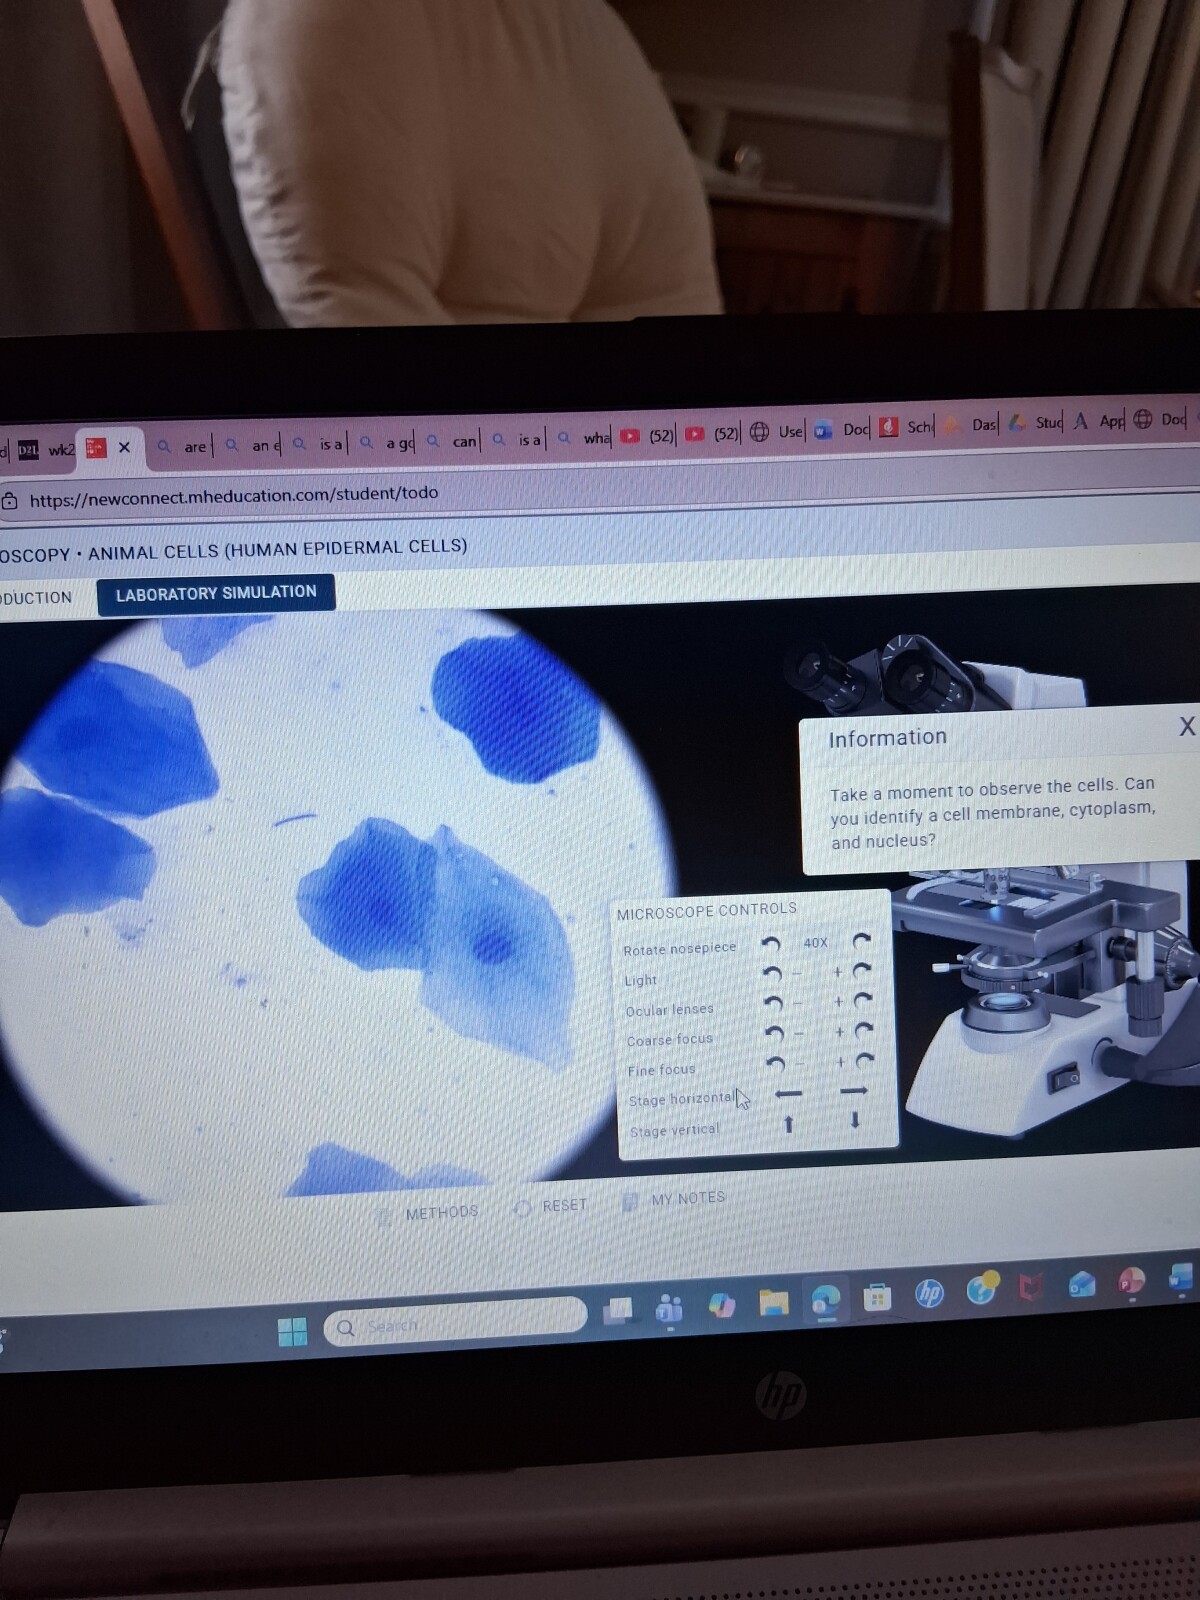The width and height of the screenshot is (1200, 1600).
Task: Decrease fine focus with left arrow
Action: coord(774,1063)
